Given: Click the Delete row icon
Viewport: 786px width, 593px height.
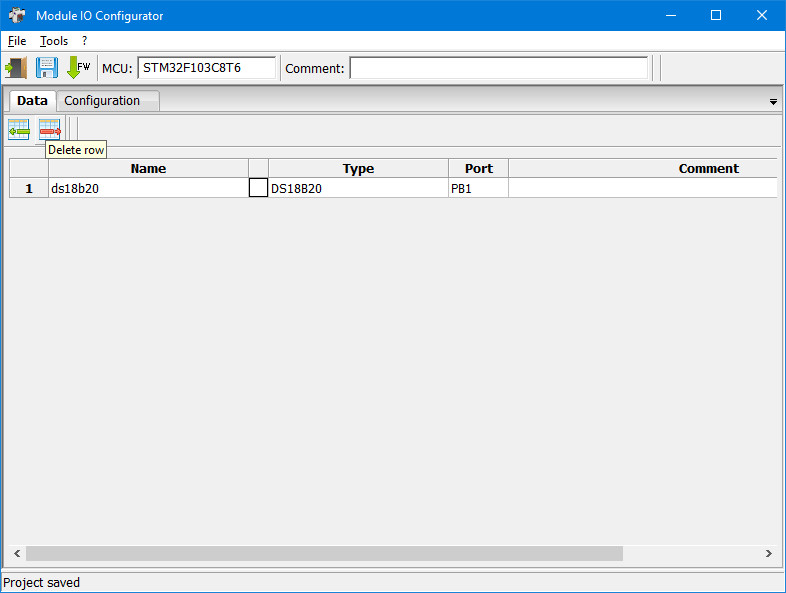Looking at the screenshot, I should tap(50, 130).
